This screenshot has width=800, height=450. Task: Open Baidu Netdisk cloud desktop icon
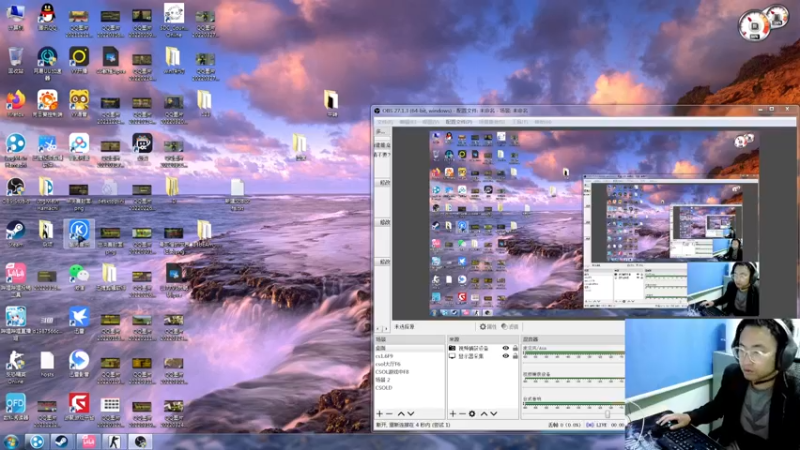click(79, 147)
